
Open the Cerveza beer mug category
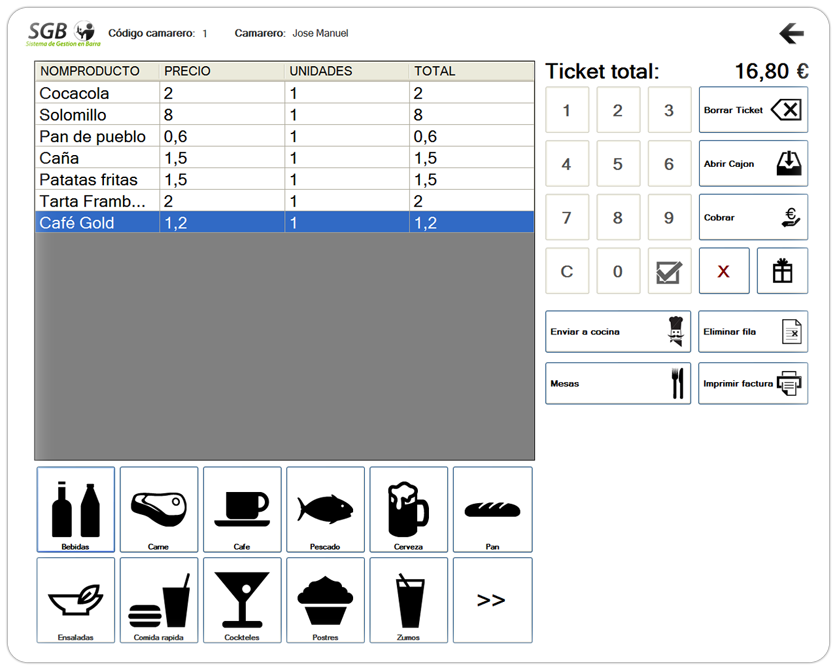click(409, 509)
